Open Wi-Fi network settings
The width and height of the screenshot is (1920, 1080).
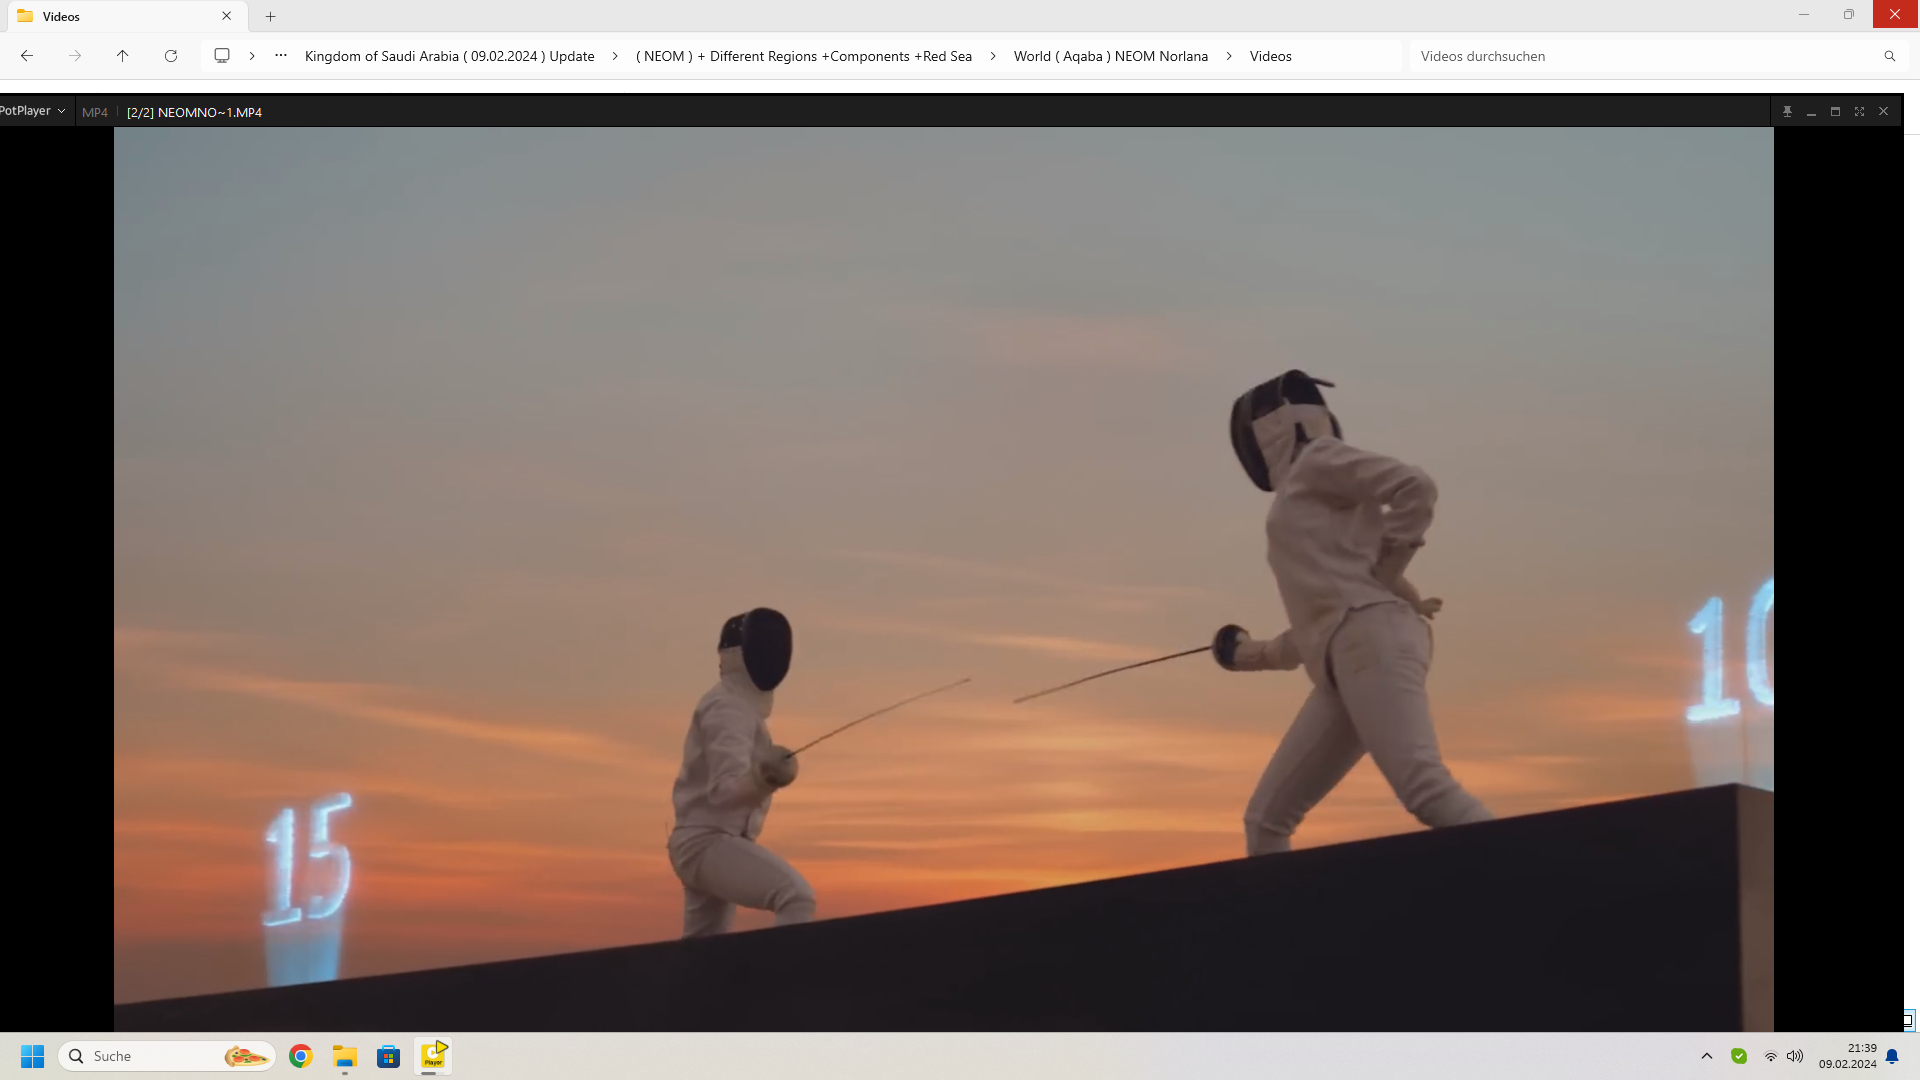[x=1771, y=1056]
